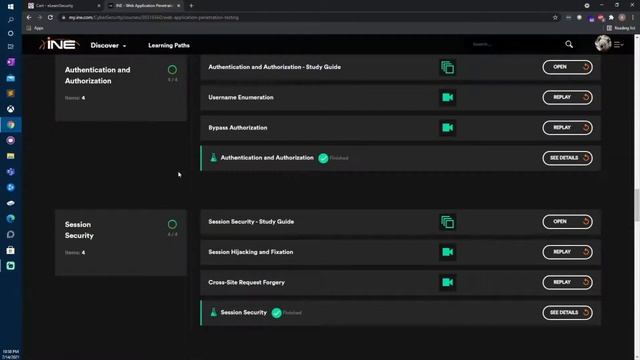
Task: Click REPLAY for Cross-Site Request Forgery
Action: click(x=567, y=282)
